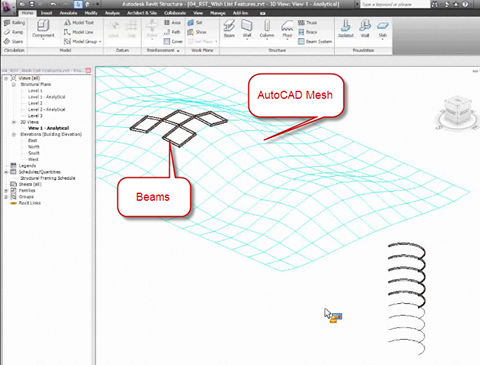This screenshot has height=365, width=480.
Task: Select the Truss tool
Action: (307, 23)
